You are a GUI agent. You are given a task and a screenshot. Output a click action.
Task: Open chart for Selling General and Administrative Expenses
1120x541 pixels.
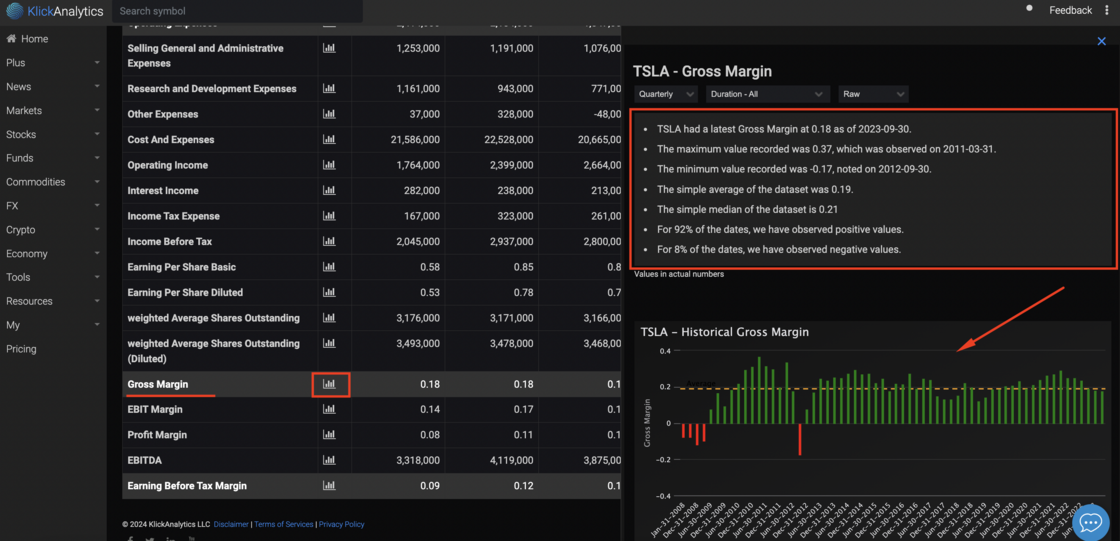coord(329,48)
